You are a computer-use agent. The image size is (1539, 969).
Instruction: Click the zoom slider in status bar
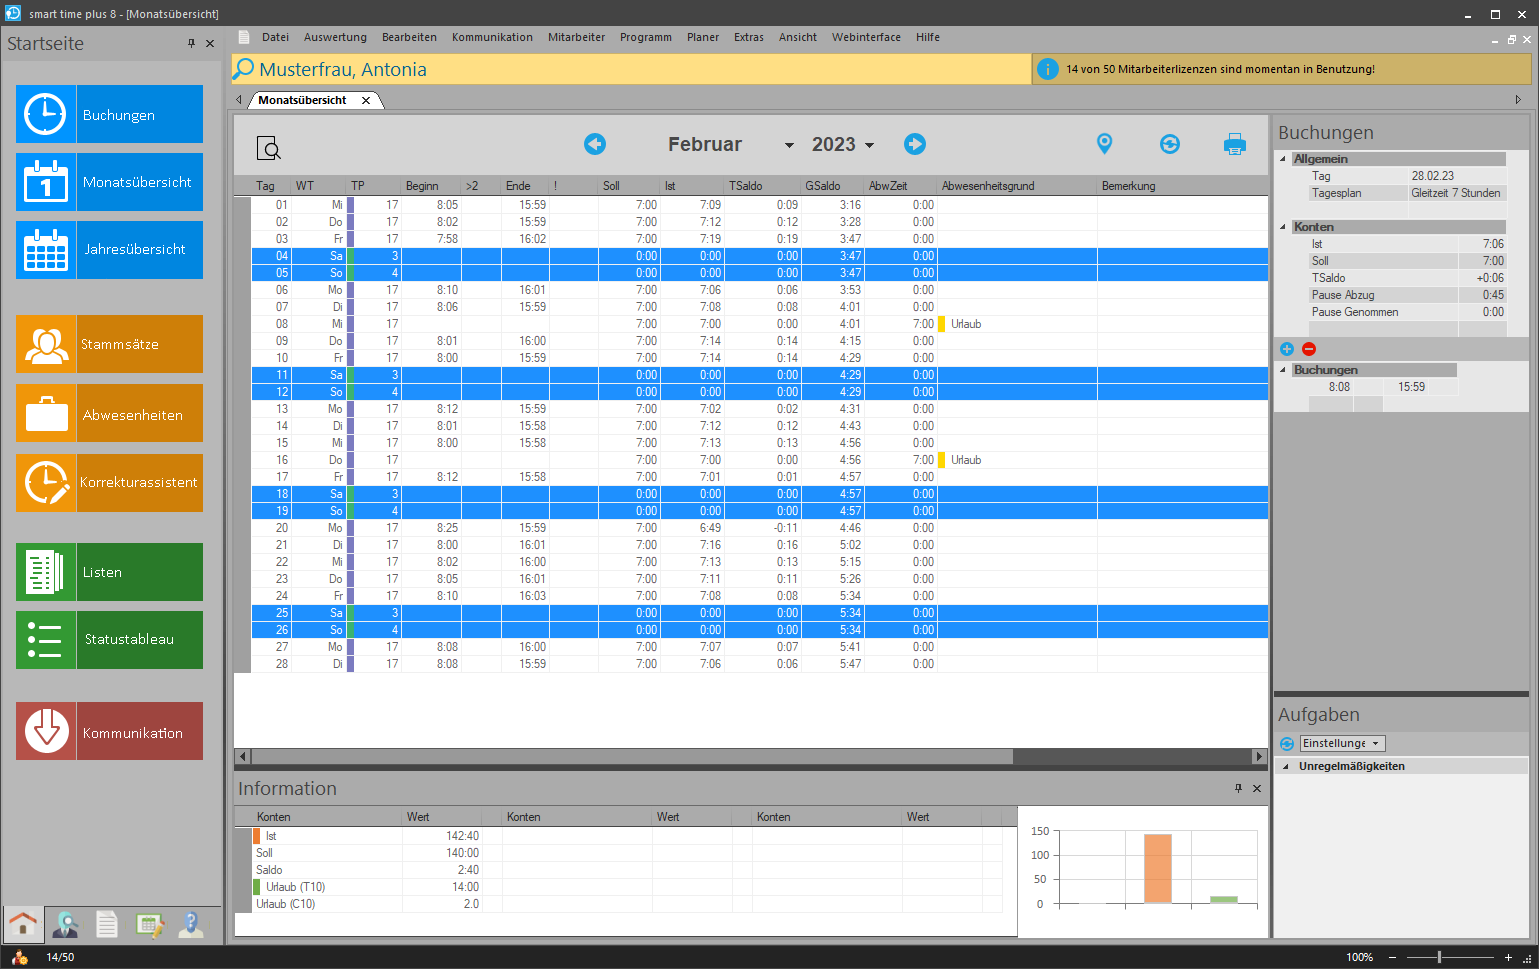[x=1439, y=957]
